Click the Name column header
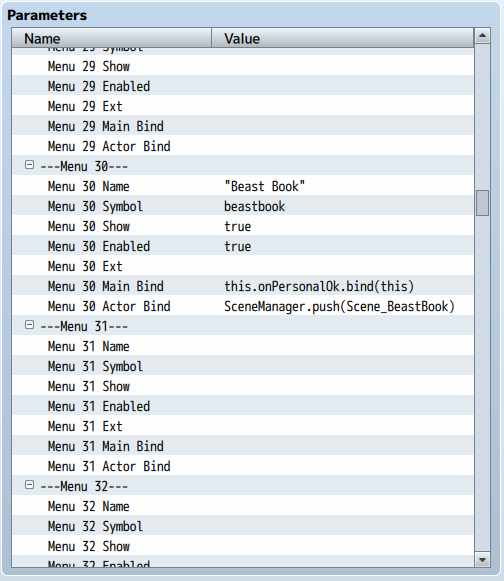The image size is (504, 581). (x=112, y=38)
